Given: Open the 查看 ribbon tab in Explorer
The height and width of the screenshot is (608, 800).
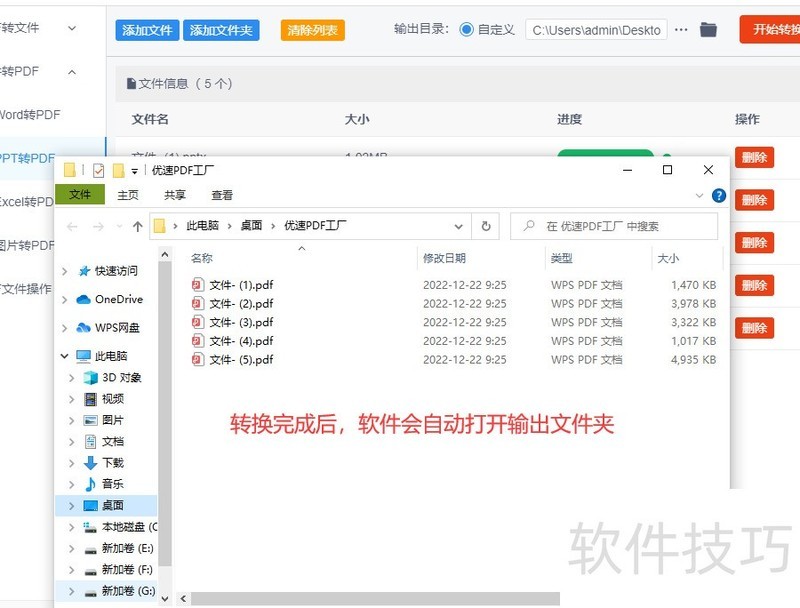Looking at the screenshot, I should pos(222,195).
